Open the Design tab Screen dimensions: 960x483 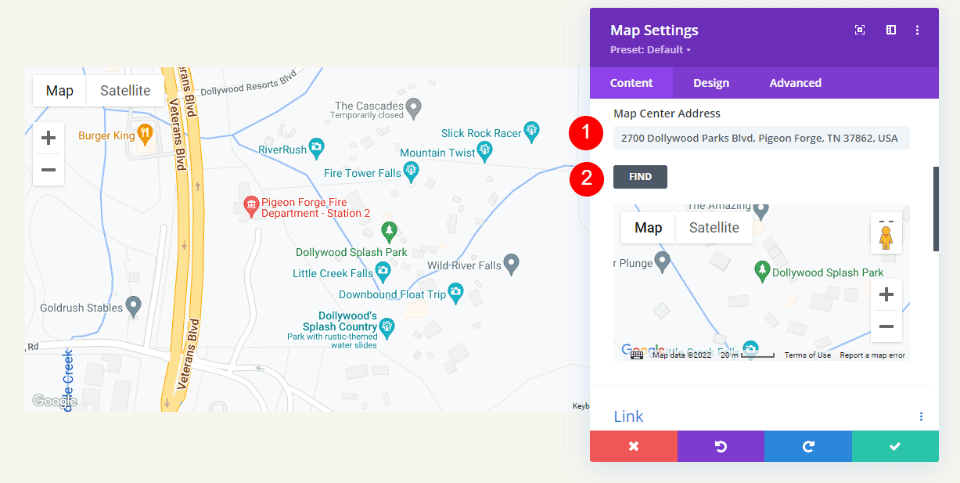tap(711, 83)
